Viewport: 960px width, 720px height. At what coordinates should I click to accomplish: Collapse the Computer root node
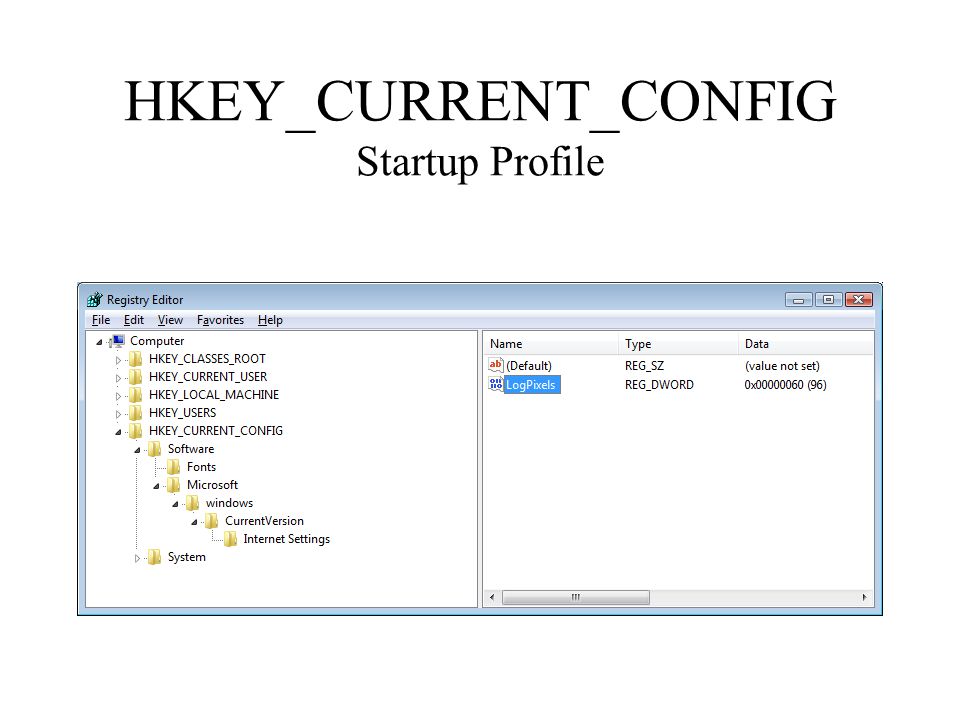(99, 342)
